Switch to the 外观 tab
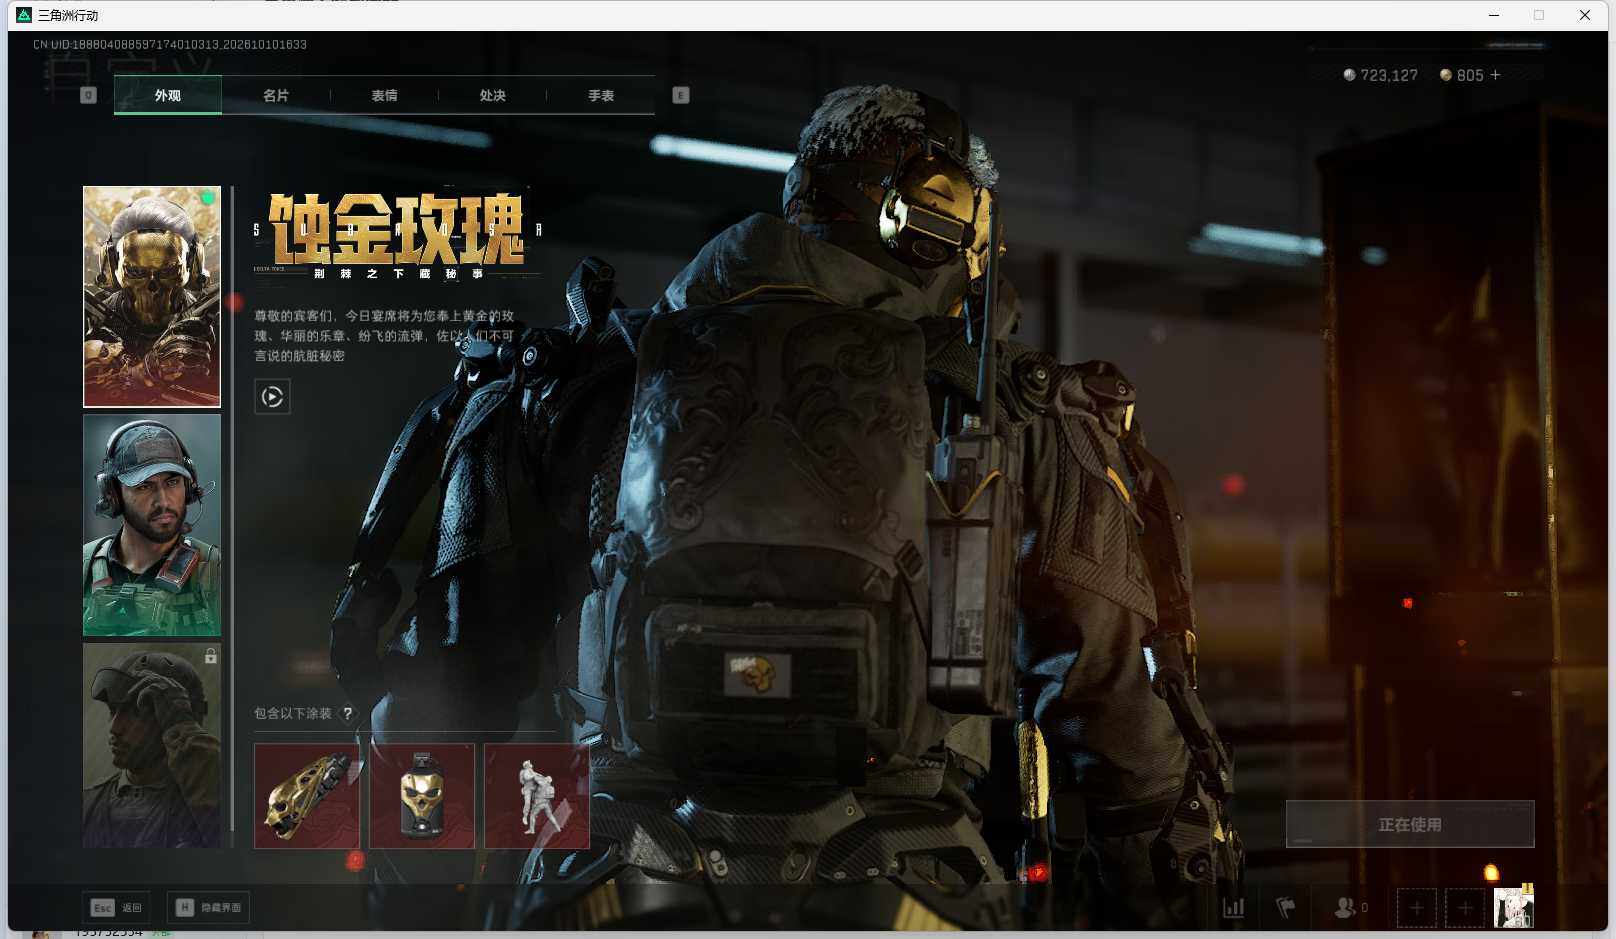 pyautogui.click(x=168, y=95)
